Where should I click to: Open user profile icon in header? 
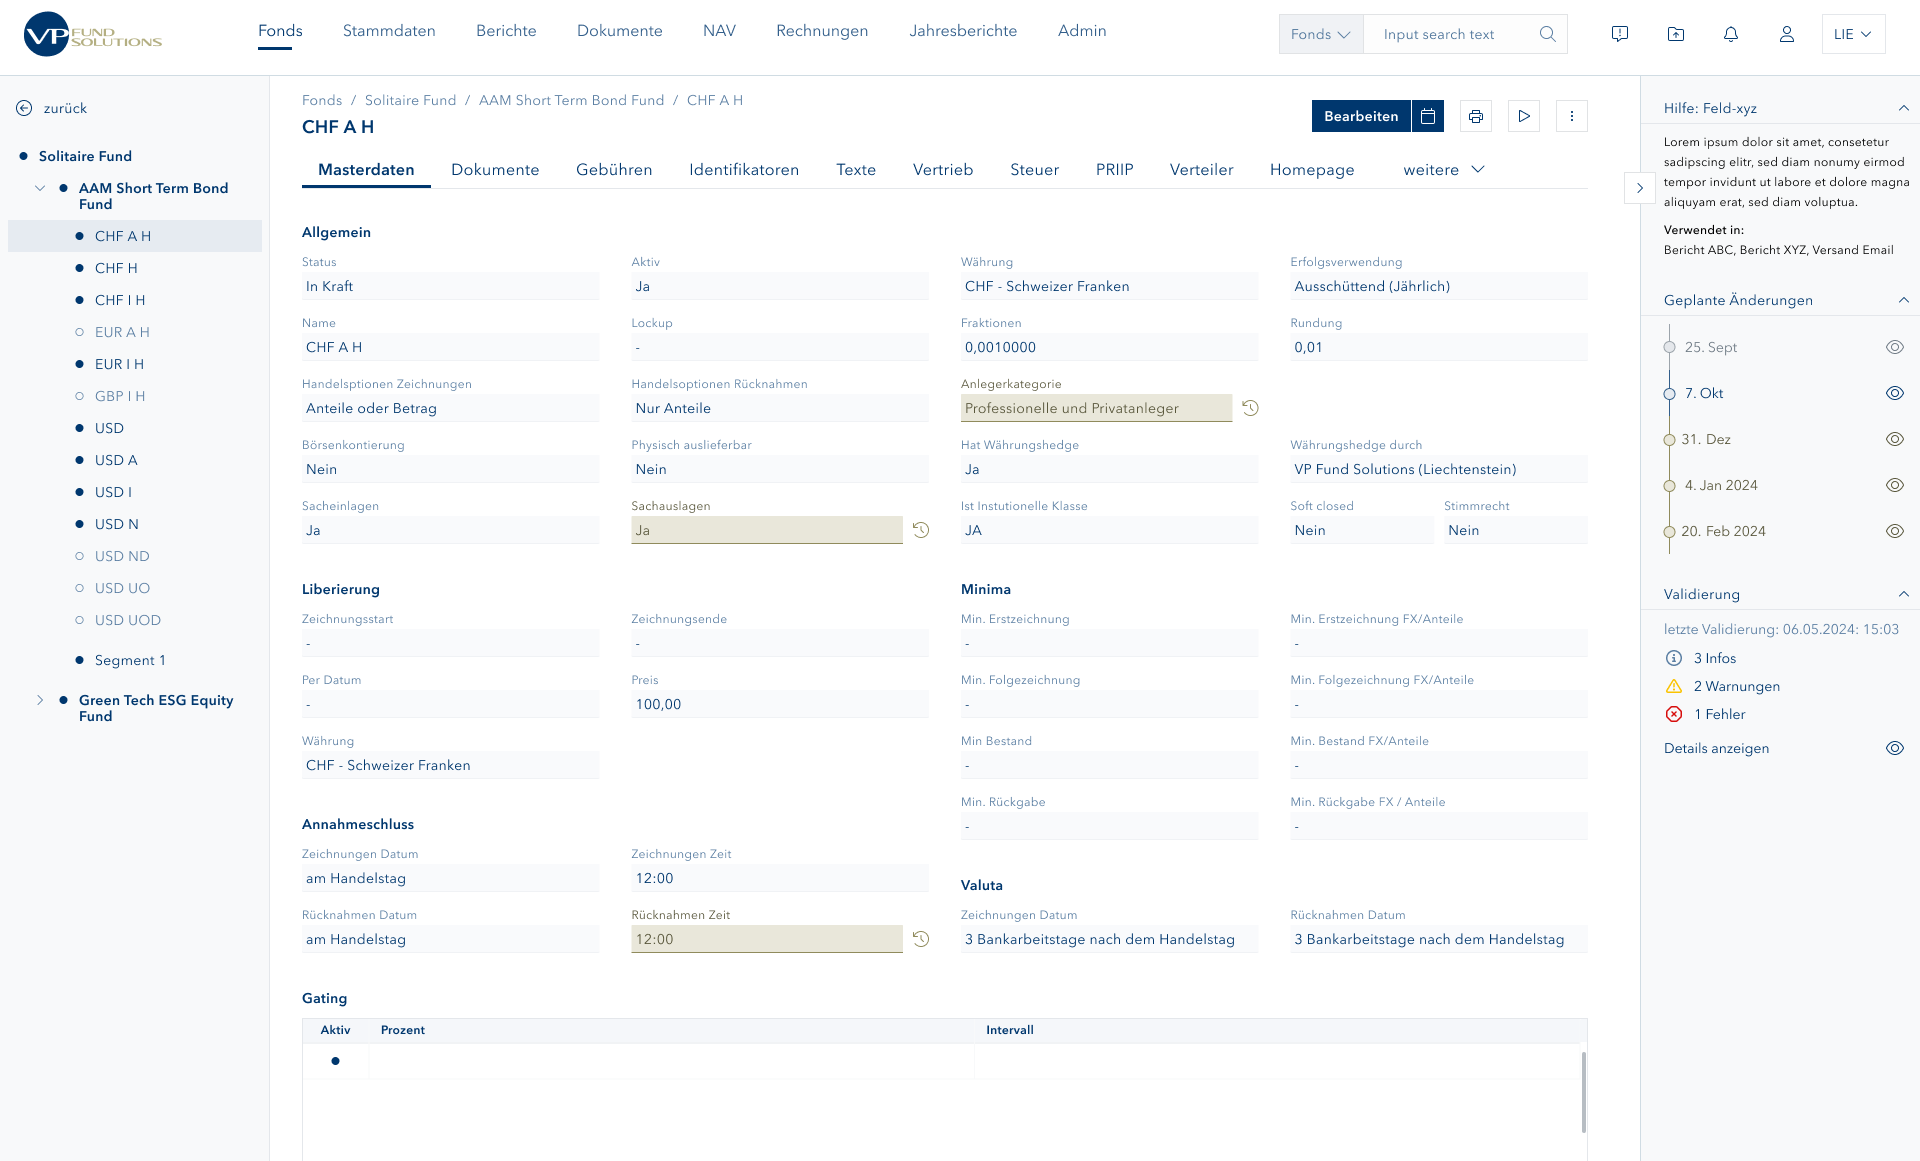[x=1786, y=34]
